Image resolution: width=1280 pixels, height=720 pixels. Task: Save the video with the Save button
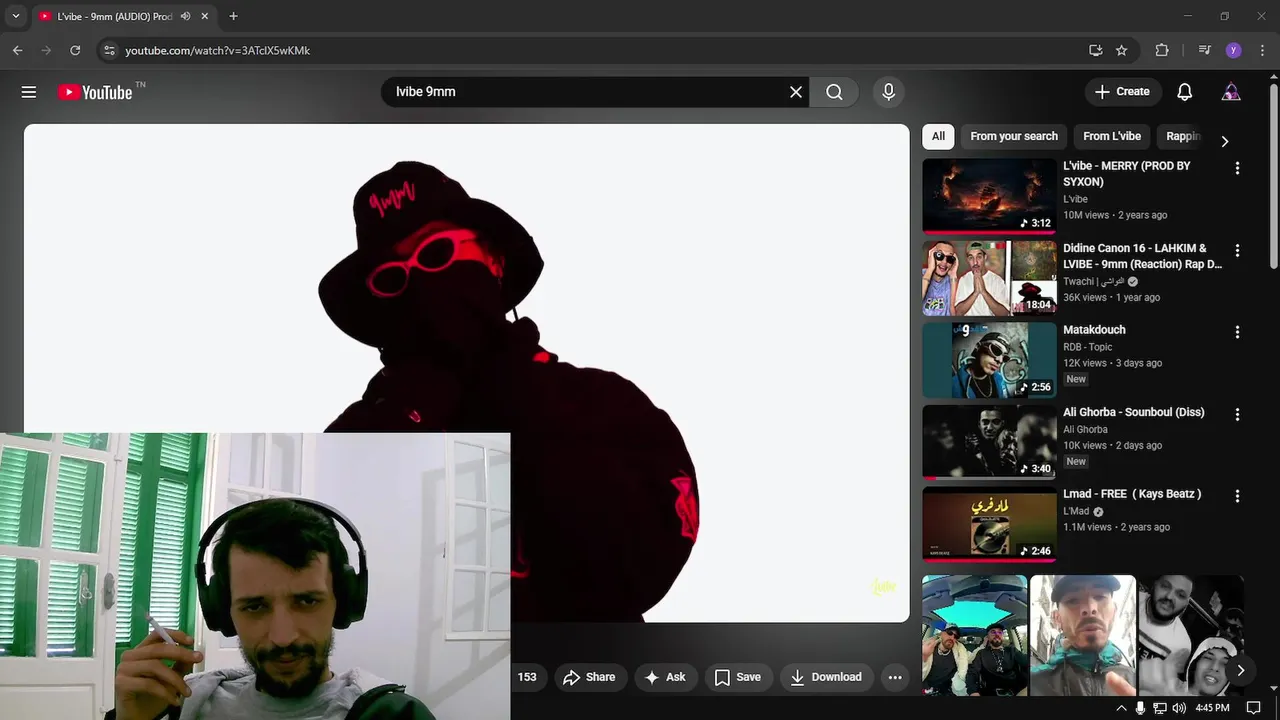(737, 677)
